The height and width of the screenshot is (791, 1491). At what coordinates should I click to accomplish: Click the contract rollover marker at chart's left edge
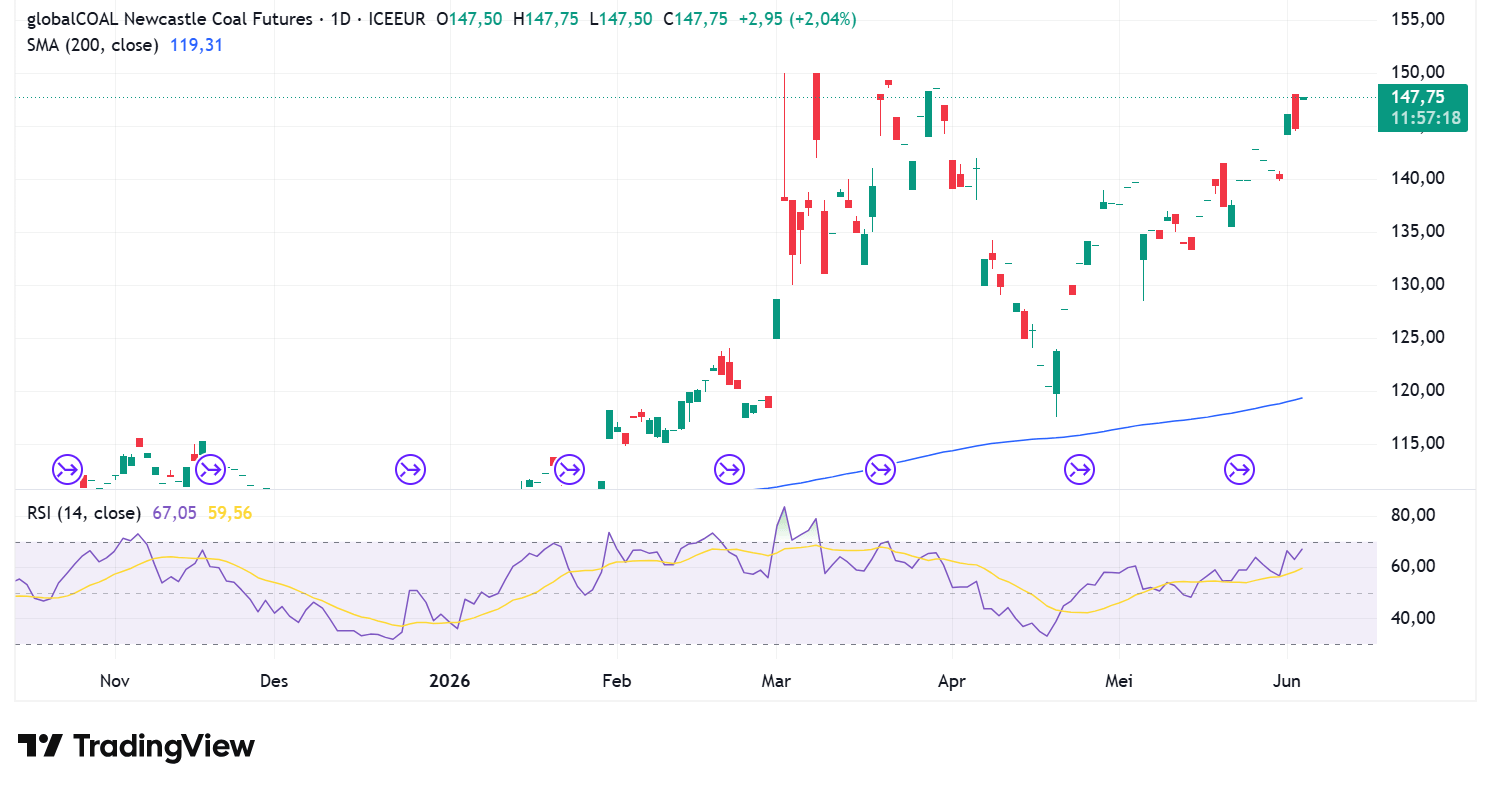(x=67, y=468)
